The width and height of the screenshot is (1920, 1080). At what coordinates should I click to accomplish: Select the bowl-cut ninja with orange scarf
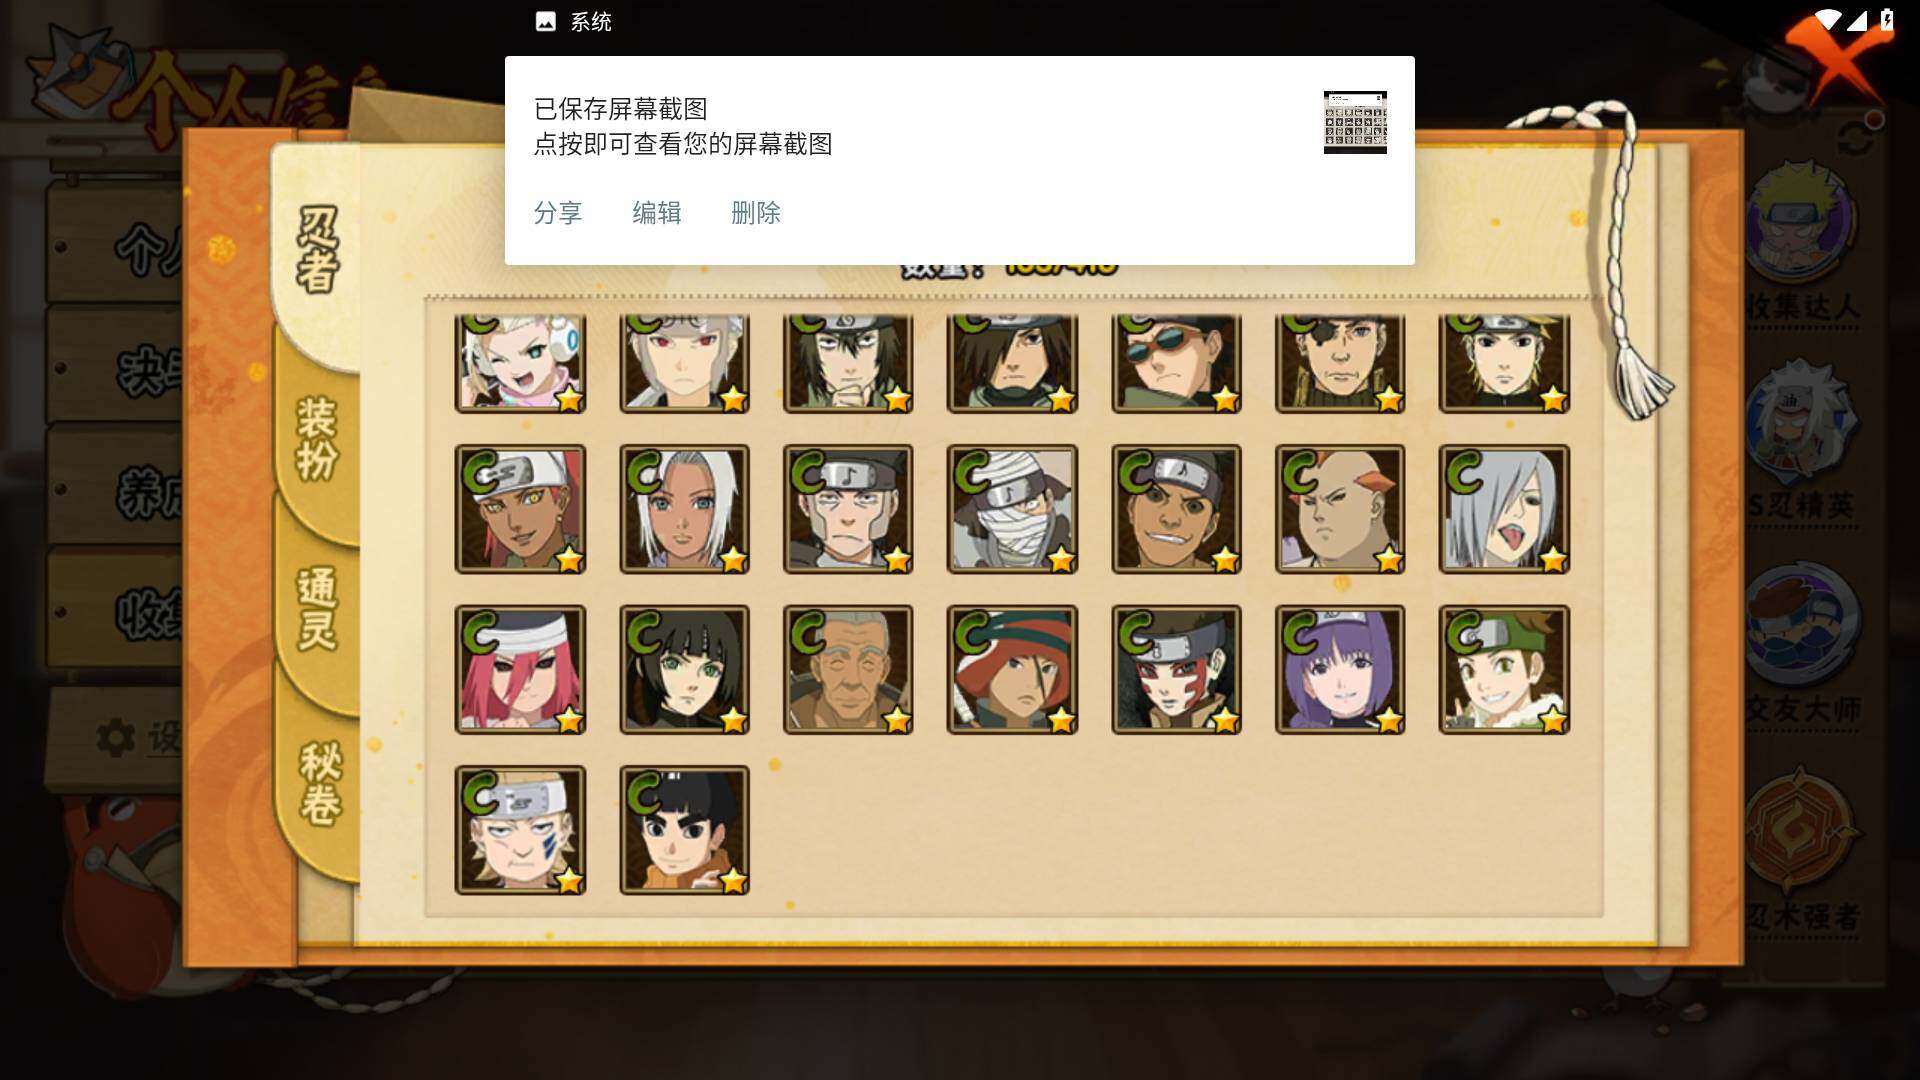684,830
